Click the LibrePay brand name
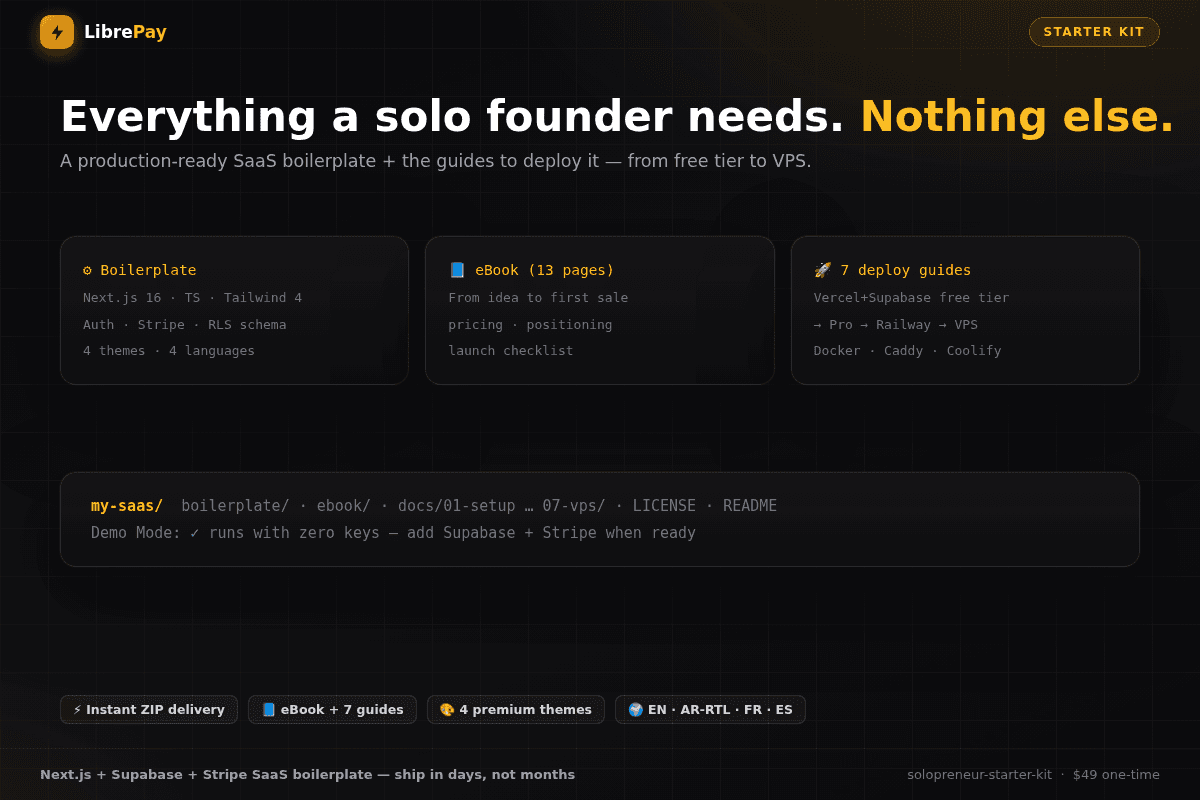The image size is (1200, 800). tap(125, 32)
